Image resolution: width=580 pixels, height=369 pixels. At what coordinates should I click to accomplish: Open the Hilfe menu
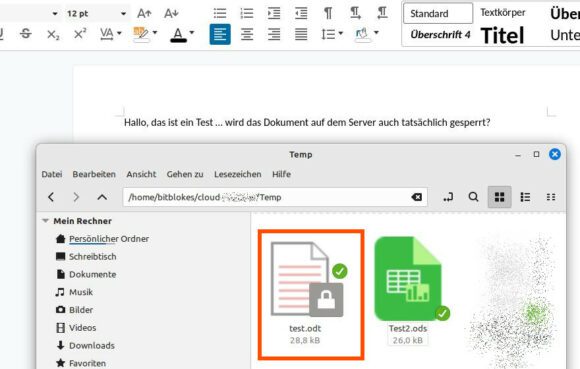[281, 174]
